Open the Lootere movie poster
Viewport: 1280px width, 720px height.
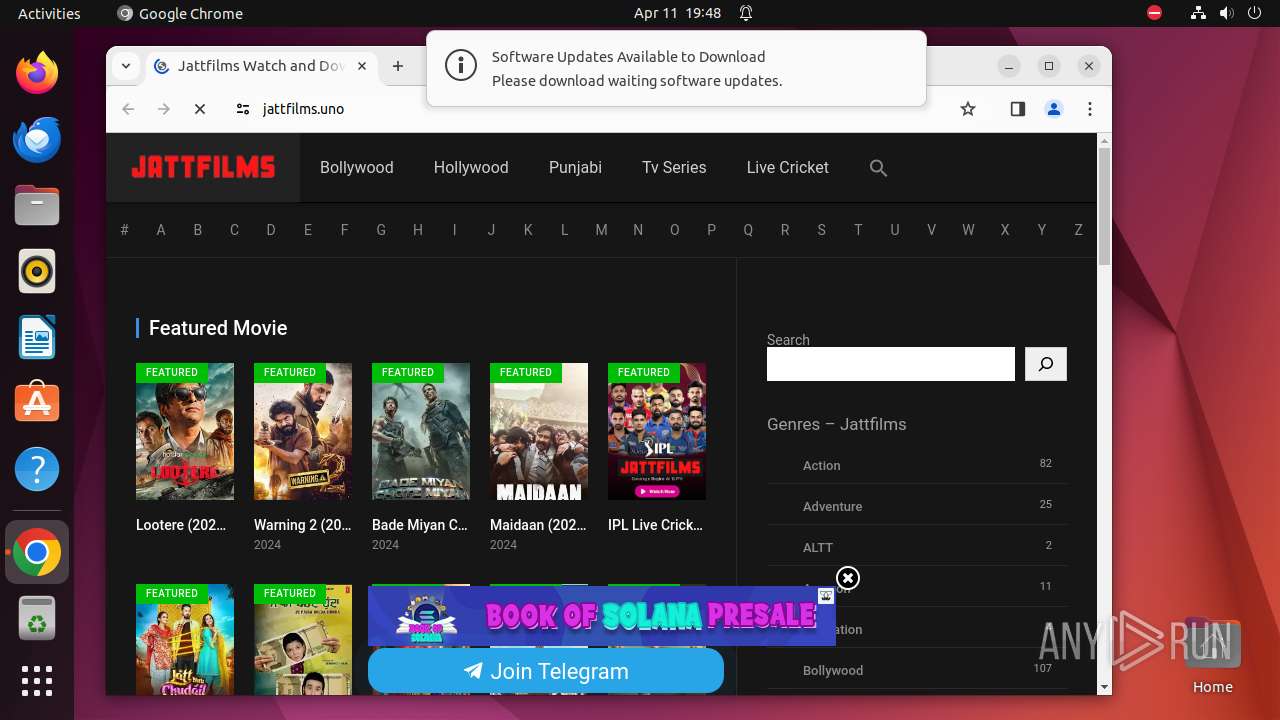coord(185,431)
